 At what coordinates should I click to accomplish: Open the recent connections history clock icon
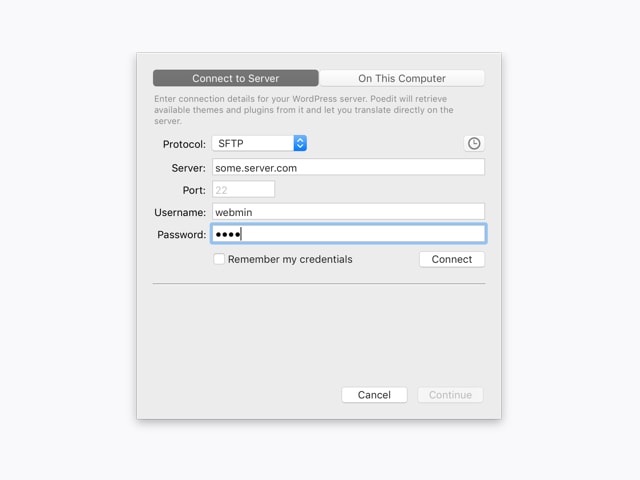(x=474, y=144)
